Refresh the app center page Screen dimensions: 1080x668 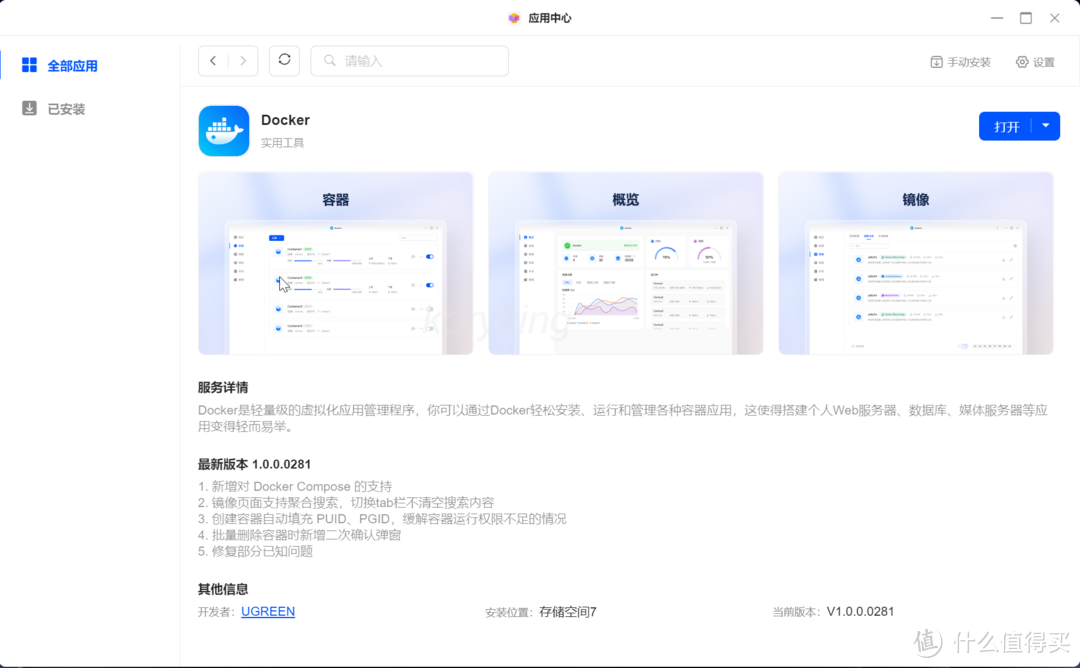[284, 60]
